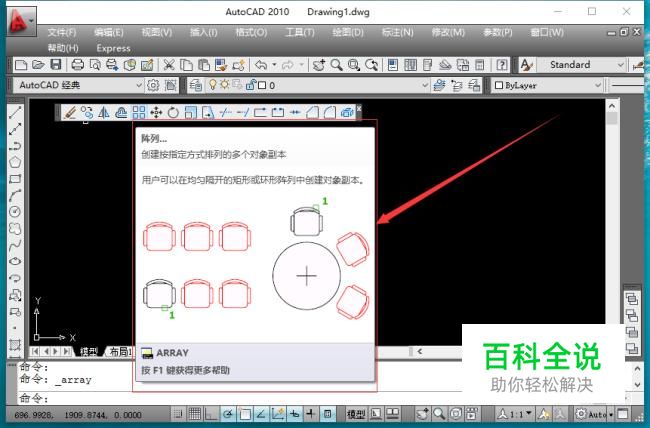The height and width of the screenshot is (428, 650).
Task: Open the ByLayer color dropdown
Action: pyautogui.click(x=548, y=85)
